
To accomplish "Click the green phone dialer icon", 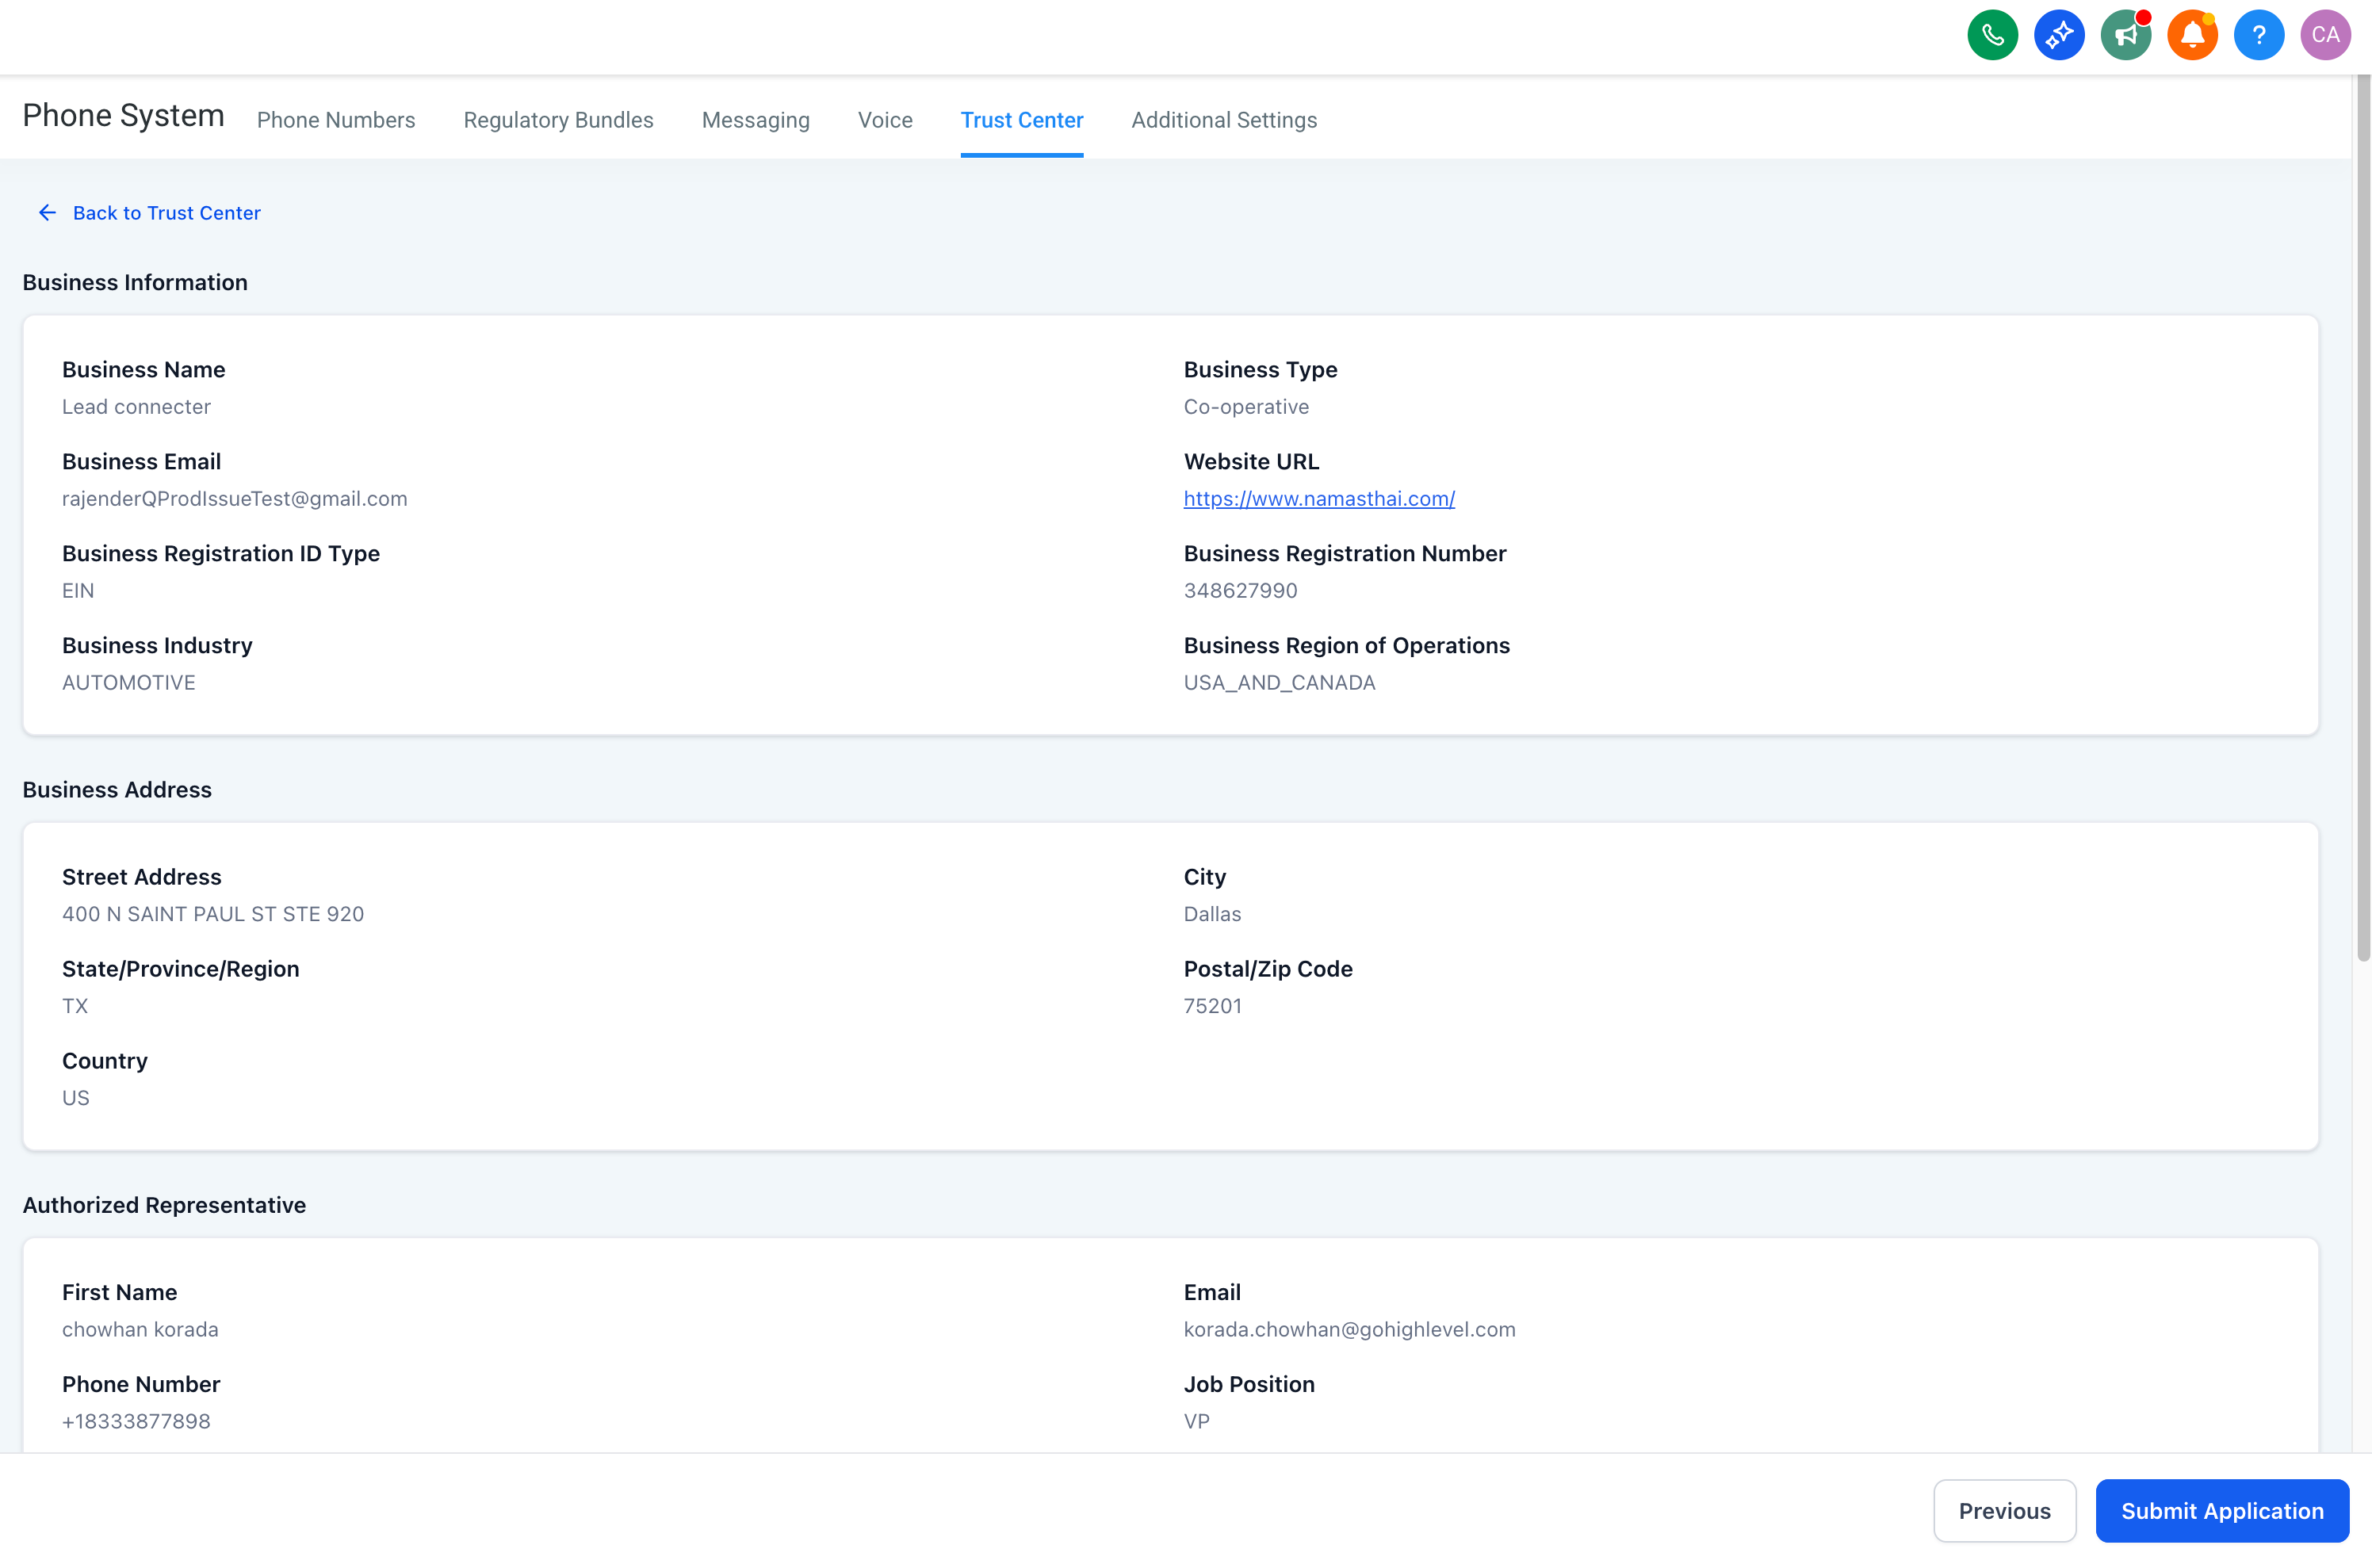I will coord(1992,36).
